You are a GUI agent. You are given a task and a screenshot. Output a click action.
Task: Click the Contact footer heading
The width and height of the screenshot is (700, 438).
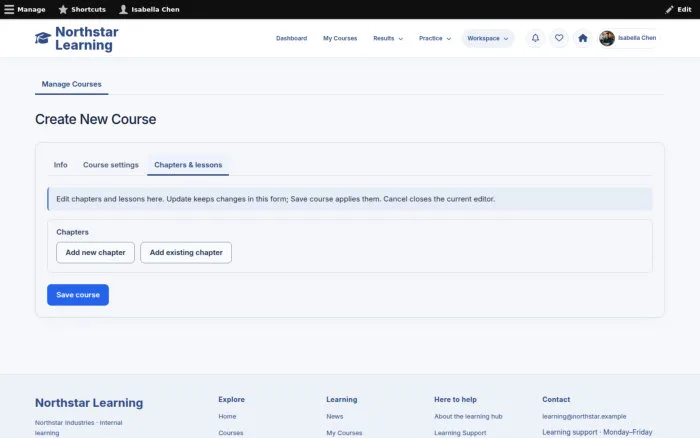556,400
